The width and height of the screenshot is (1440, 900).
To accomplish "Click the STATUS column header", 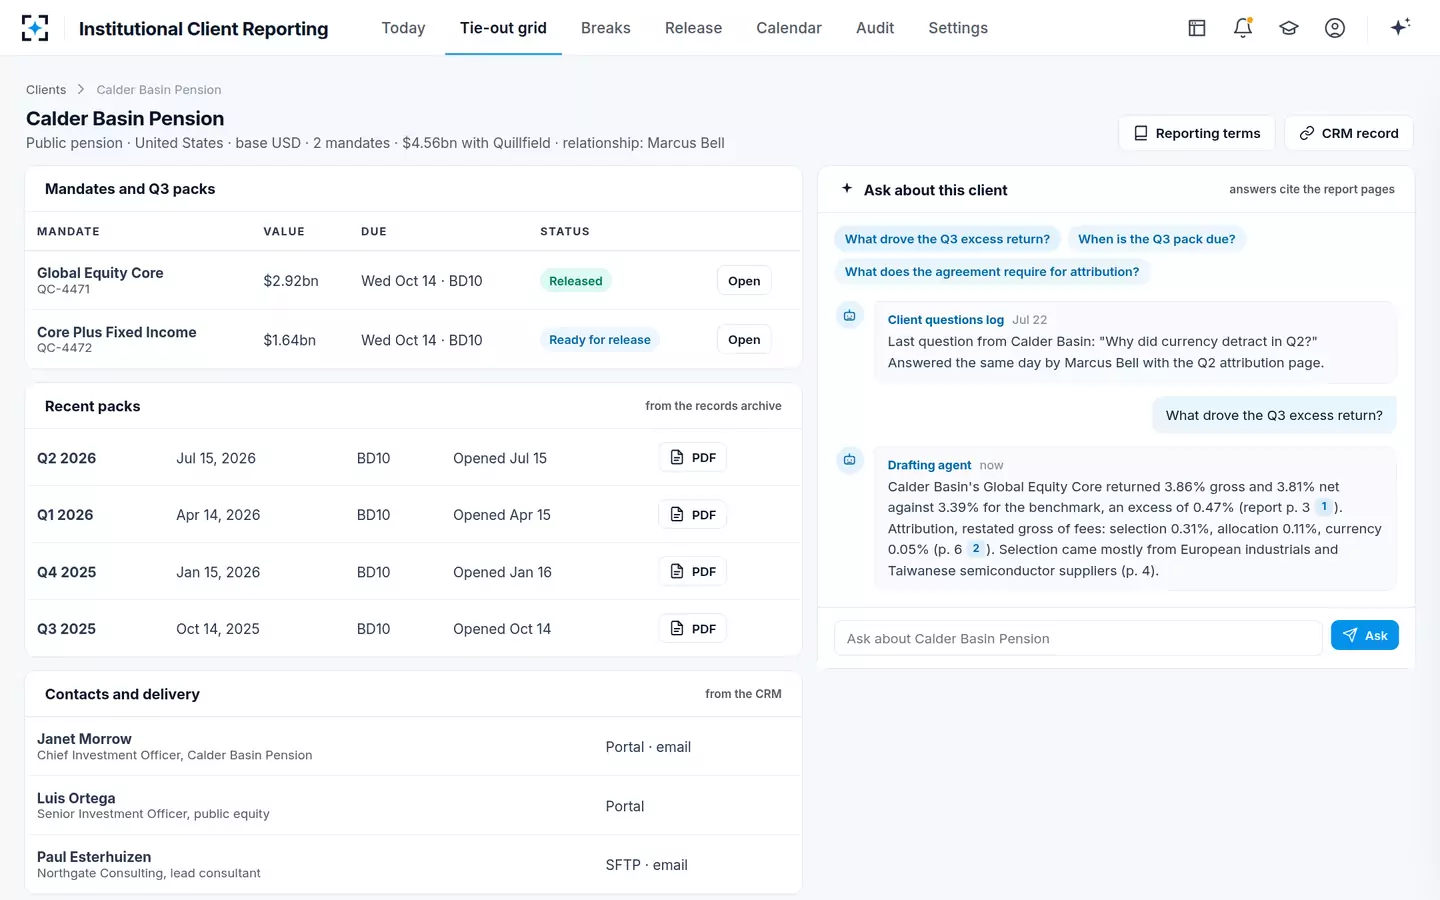I will 565,231.
